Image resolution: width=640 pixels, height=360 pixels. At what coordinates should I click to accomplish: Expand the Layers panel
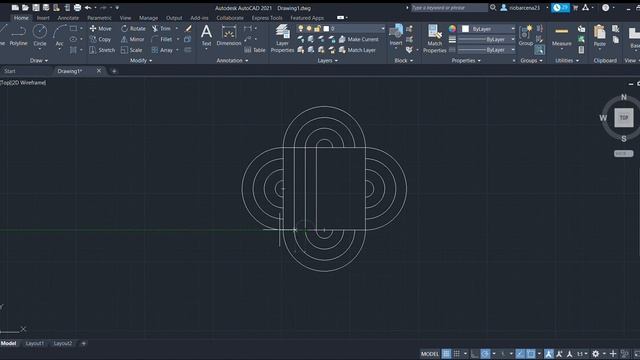tap(327, 60)
